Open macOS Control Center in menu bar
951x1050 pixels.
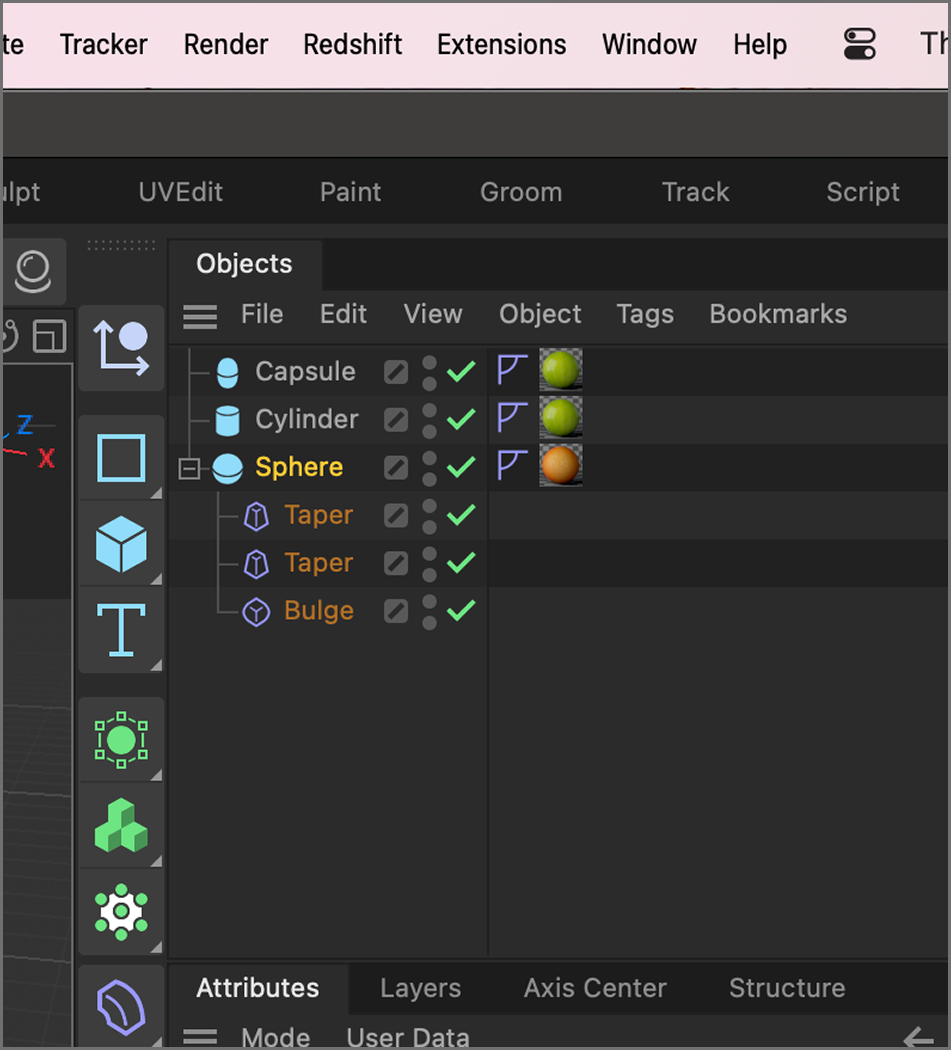pos(859,44)
